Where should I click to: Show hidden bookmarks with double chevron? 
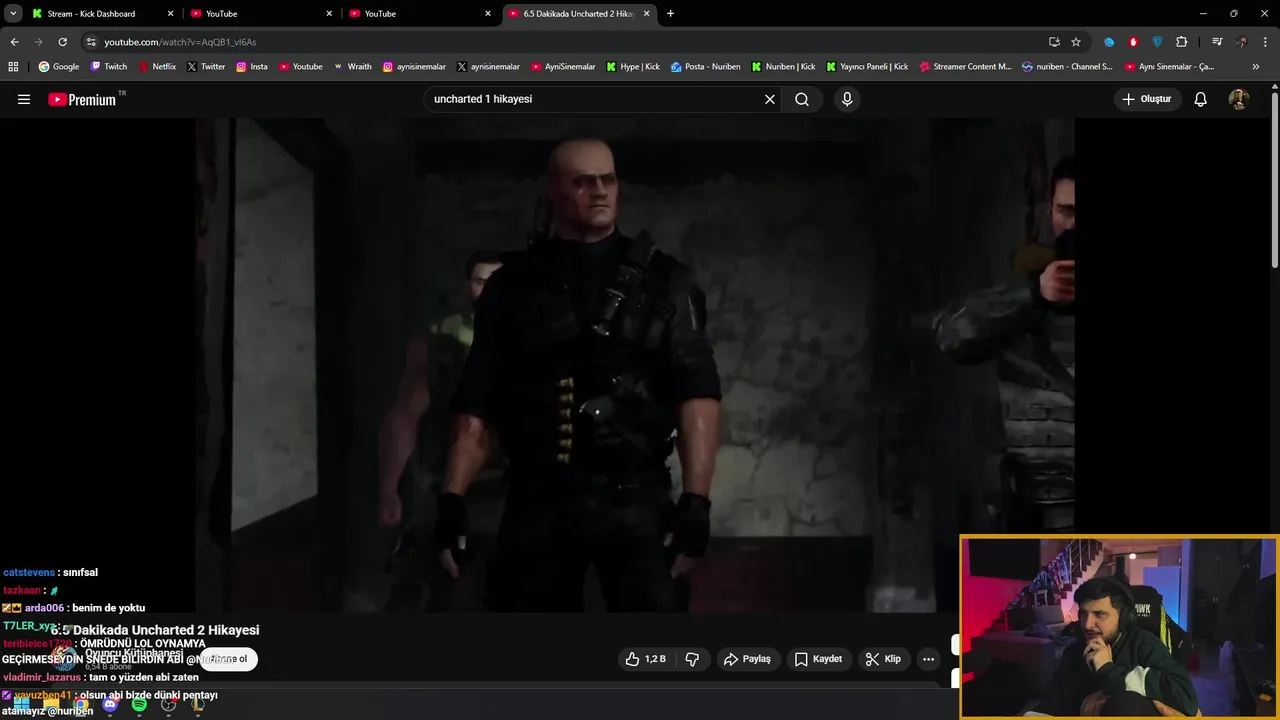coord(1256,67)
